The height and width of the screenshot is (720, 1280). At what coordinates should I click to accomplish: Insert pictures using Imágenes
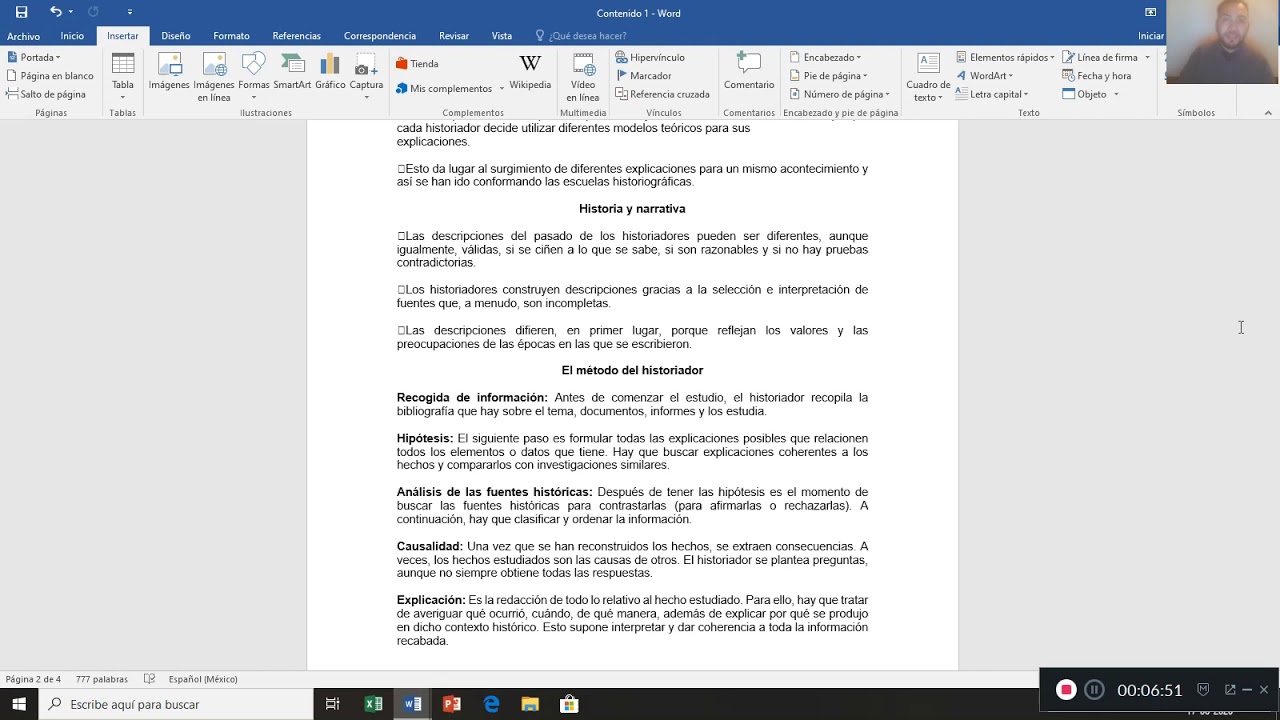(x=169, y=72)
